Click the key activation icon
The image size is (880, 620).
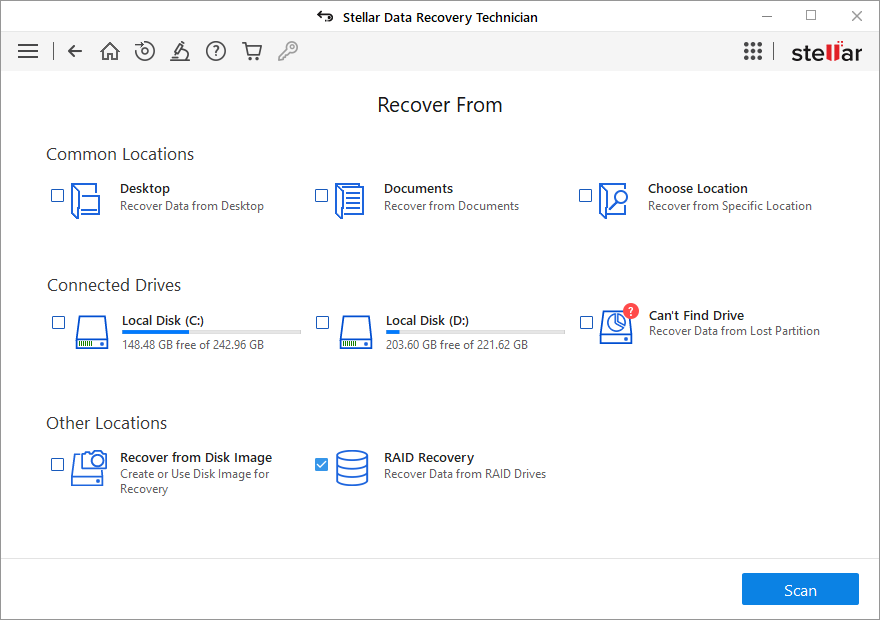tap(288, 51)
